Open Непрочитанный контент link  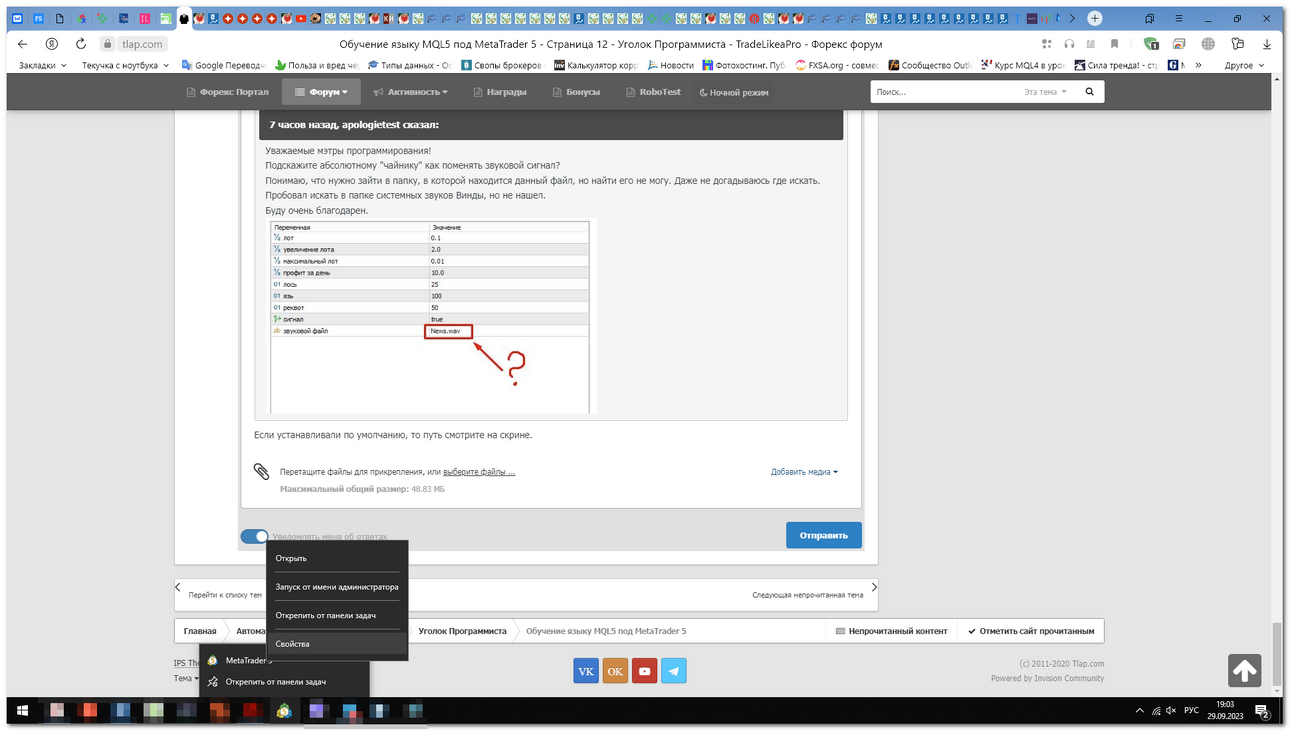892,631
